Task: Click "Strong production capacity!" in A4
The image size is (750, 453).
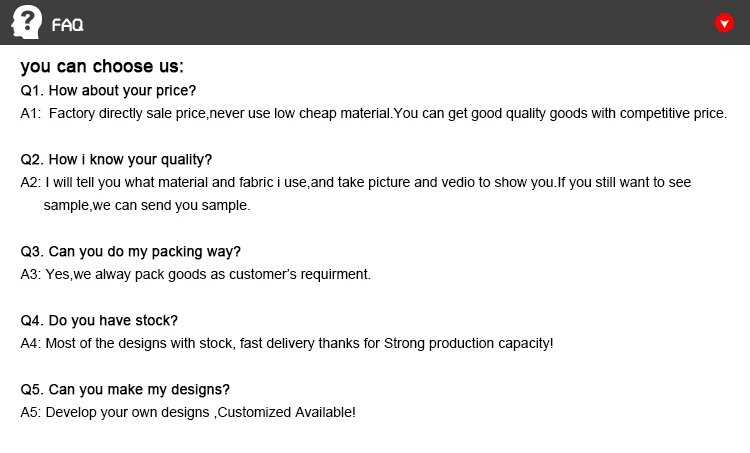Action: [468, 344]
